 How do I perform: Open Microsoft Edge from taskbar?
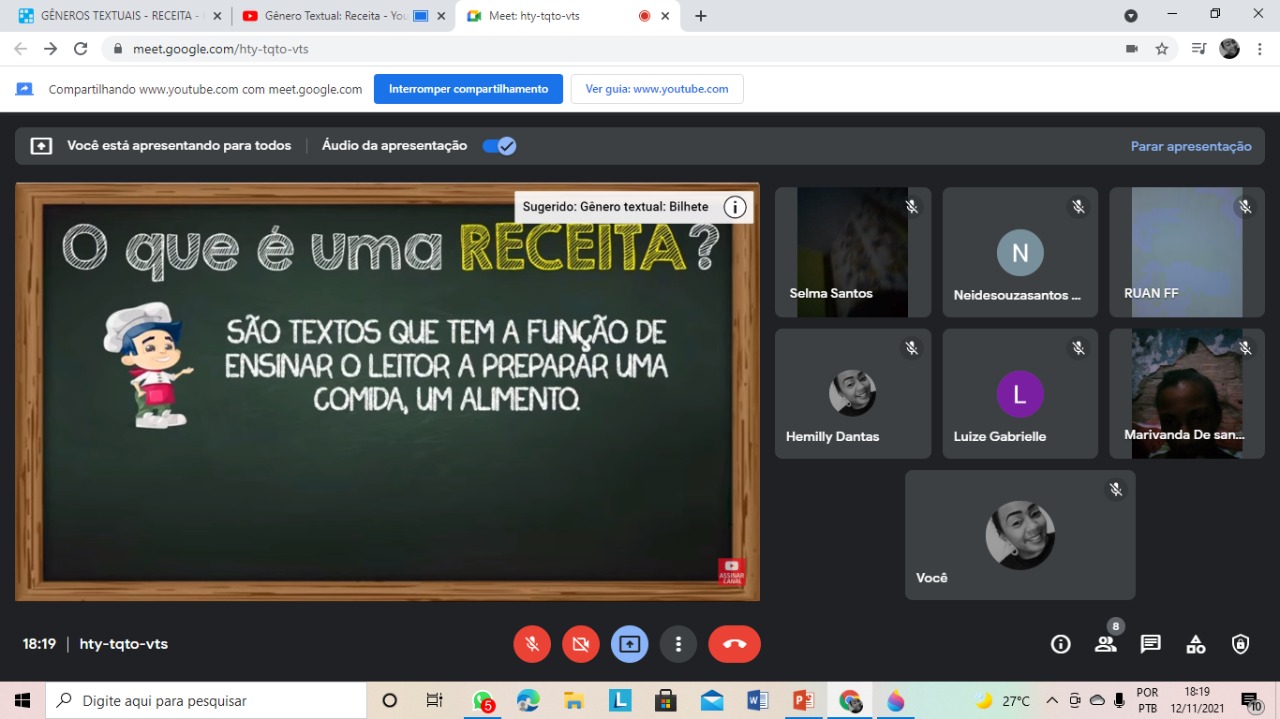coord(528,700)
